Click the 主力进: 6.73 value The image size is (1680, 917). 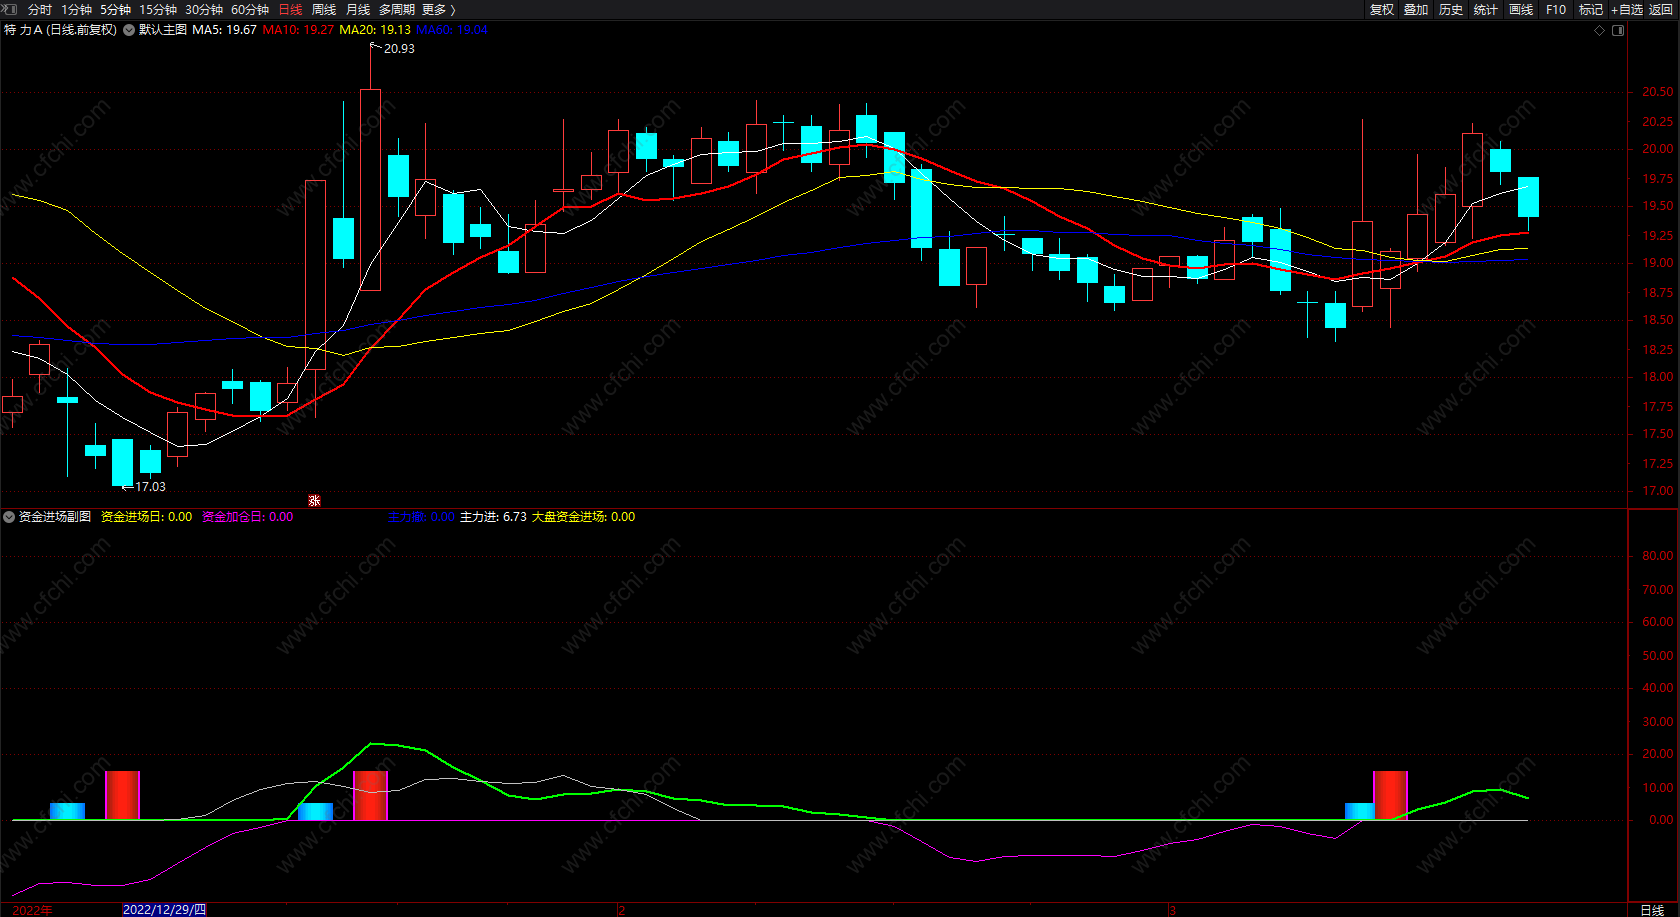493,517
